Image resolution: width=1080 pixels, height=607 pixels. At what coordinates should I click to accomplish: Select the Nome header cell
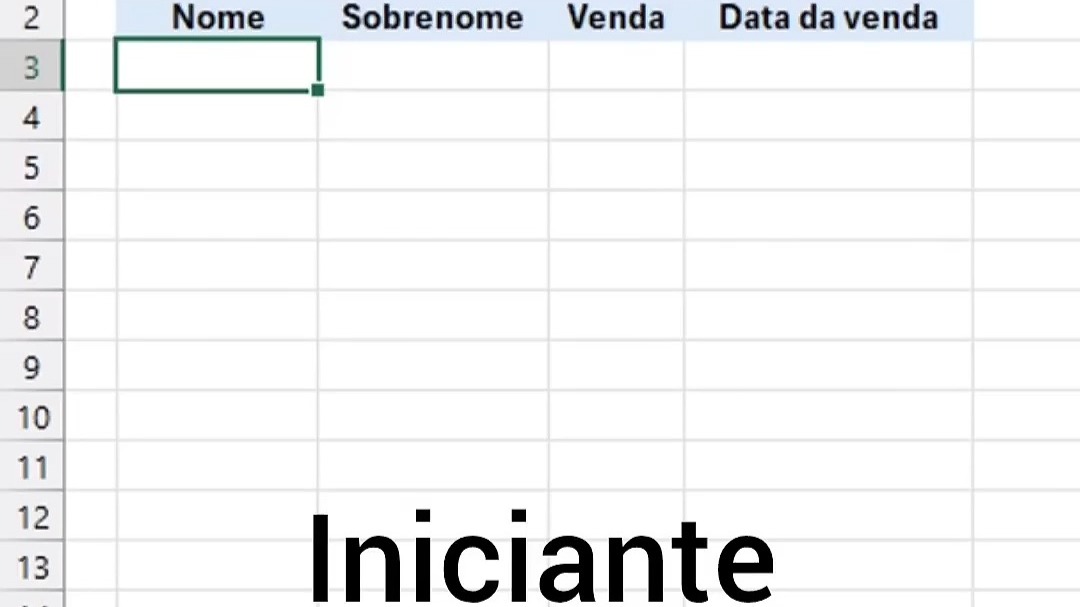(x=218, y=19)
